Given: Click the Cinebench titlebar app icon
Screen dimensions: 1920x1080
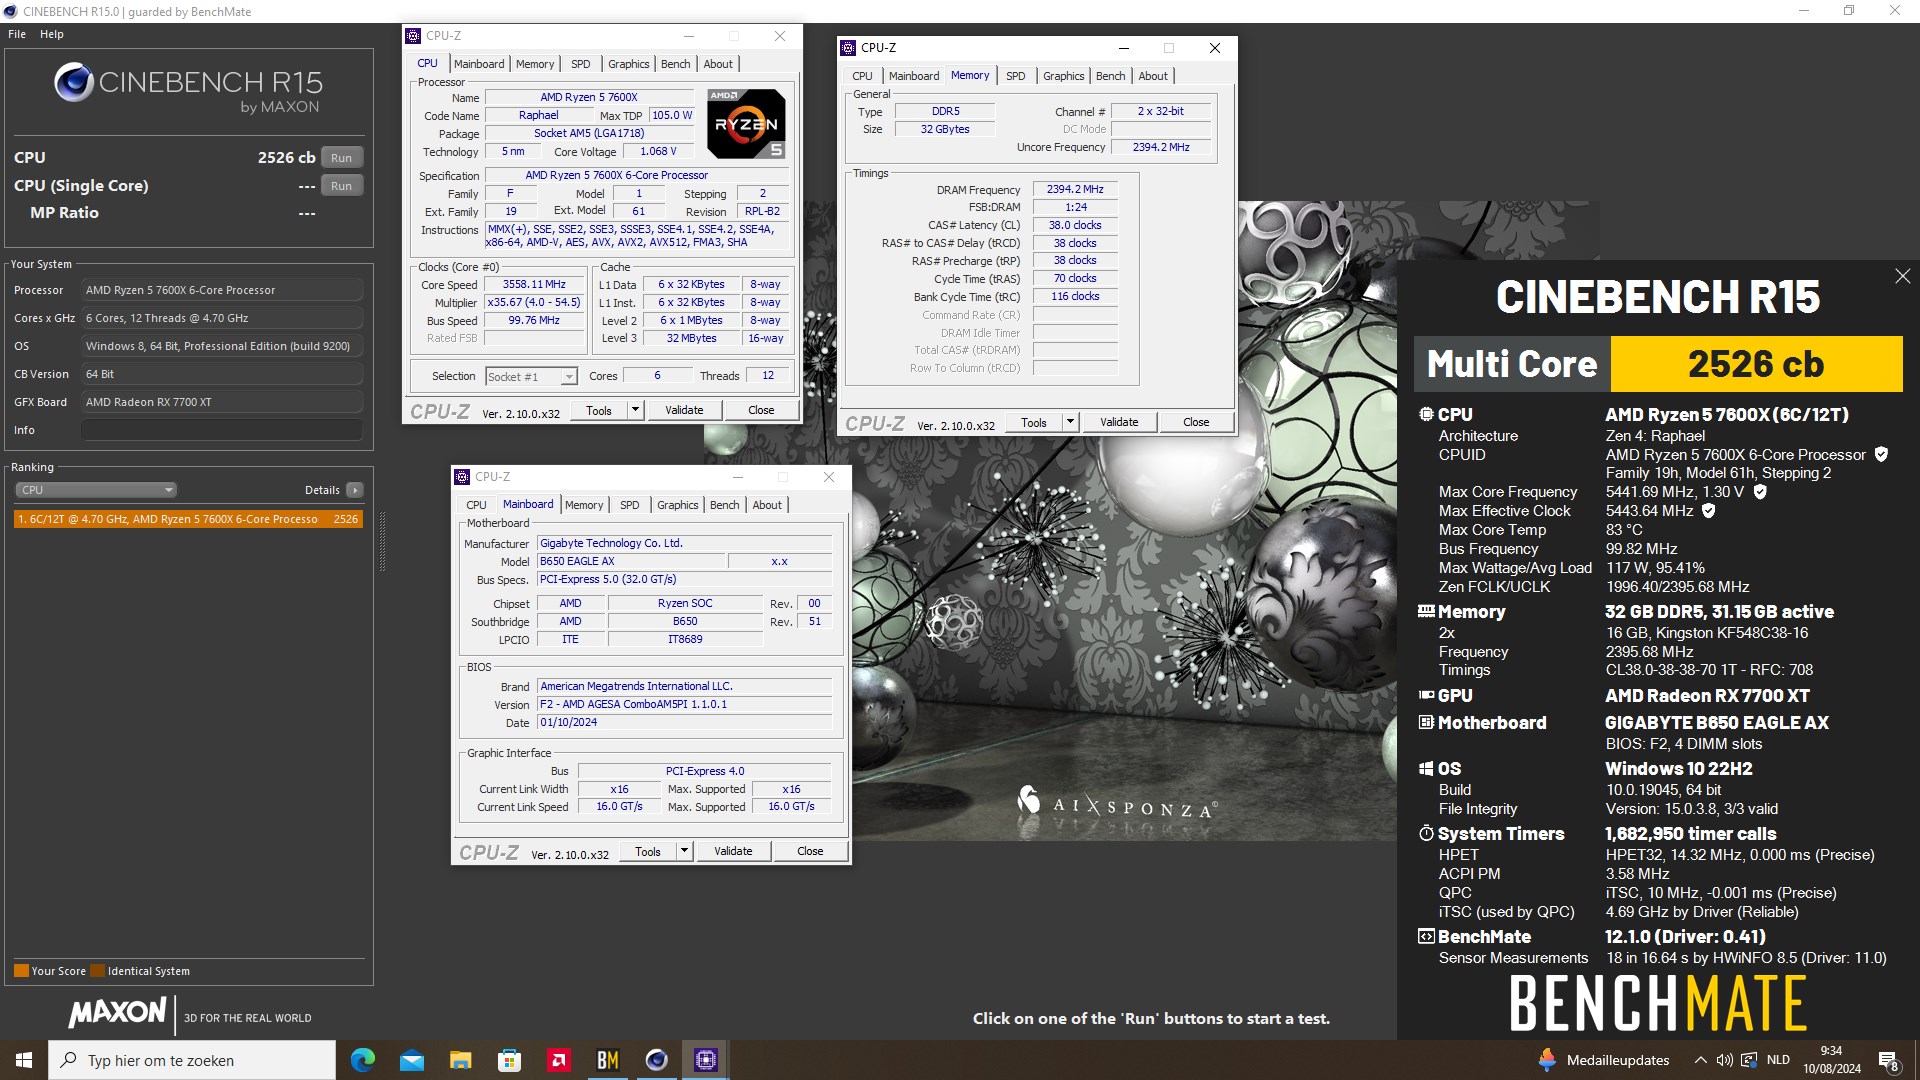Looking at the screenshot, I should [x=10, y=11].
